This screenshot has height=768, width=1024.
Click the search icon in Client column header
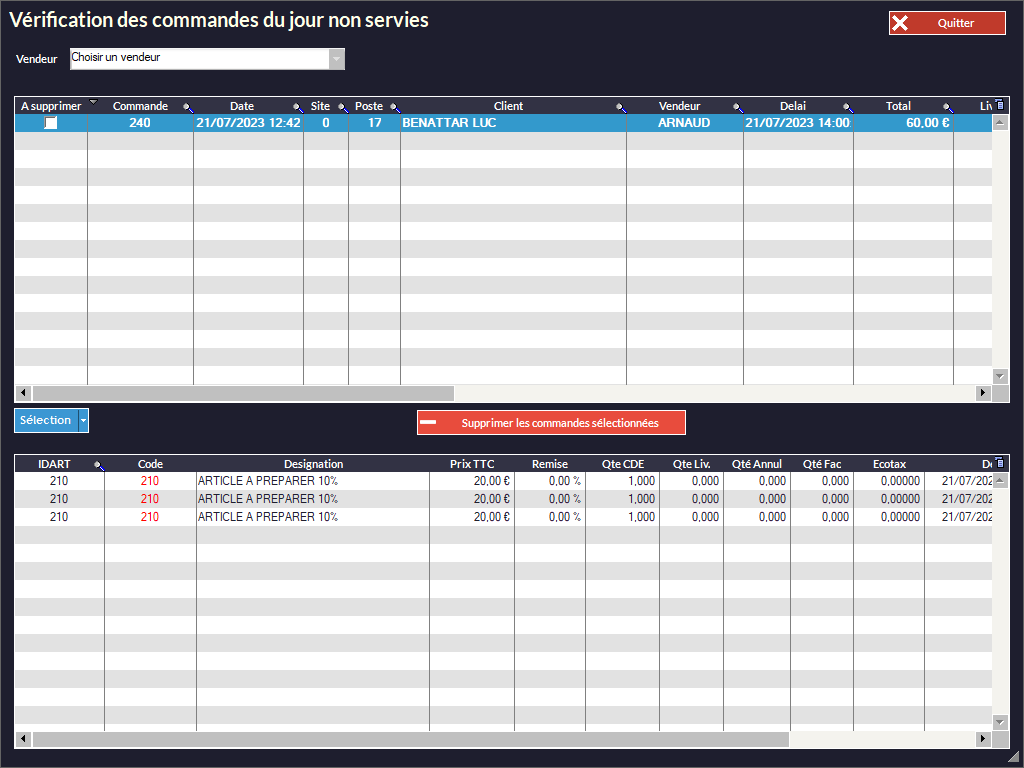coord(620,107)
